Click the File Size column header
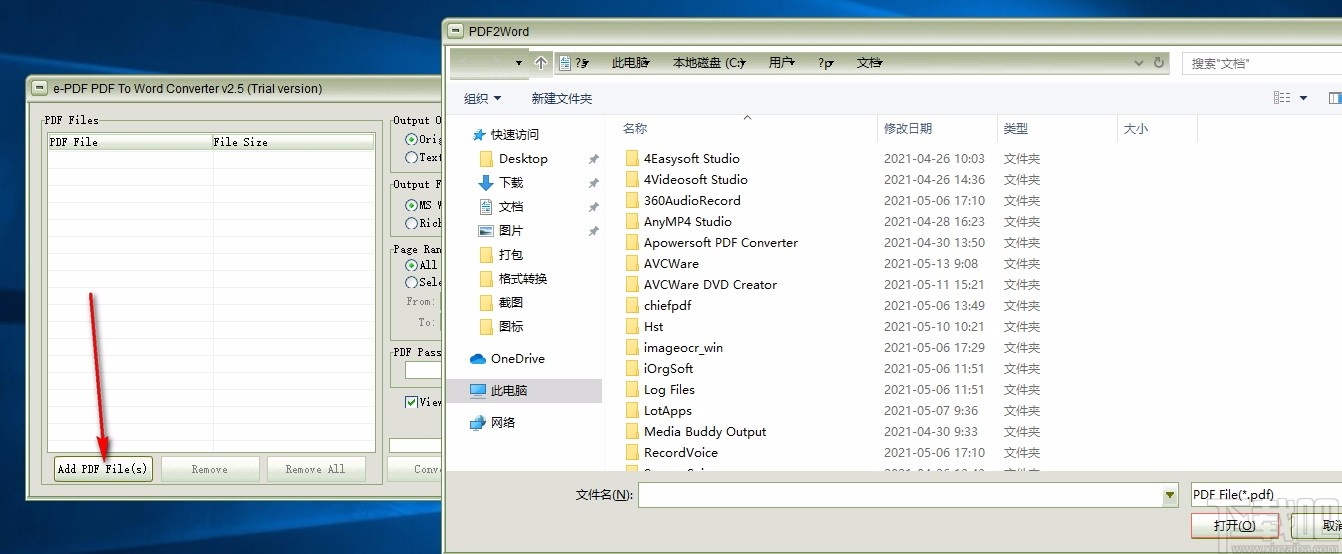This screenshot has width=1342, height=554. (293, 142)
